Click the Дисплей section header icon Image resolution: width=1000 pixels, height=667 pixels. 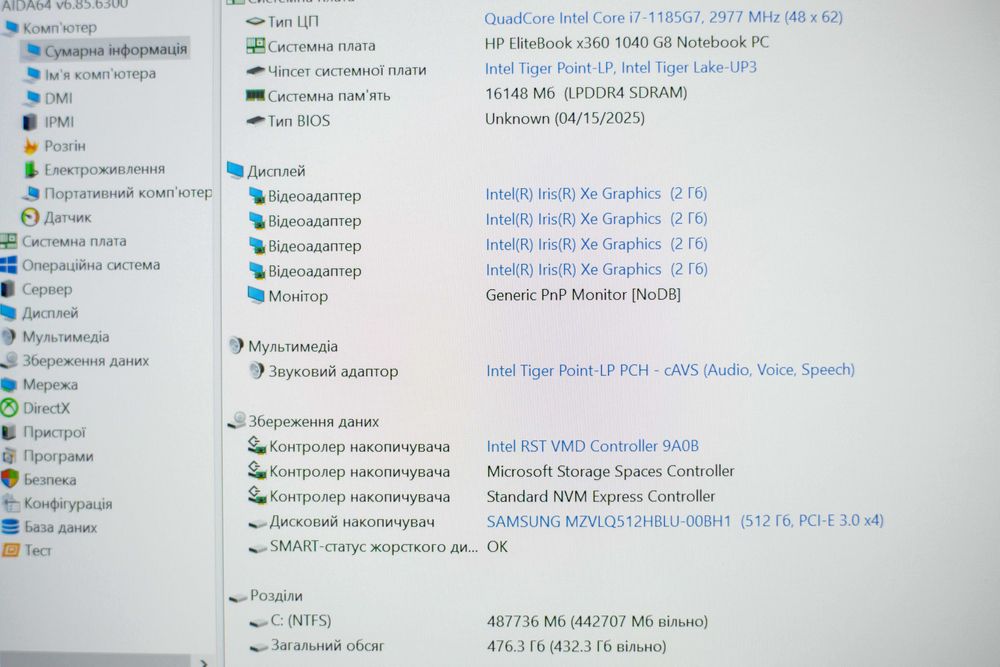235,170
